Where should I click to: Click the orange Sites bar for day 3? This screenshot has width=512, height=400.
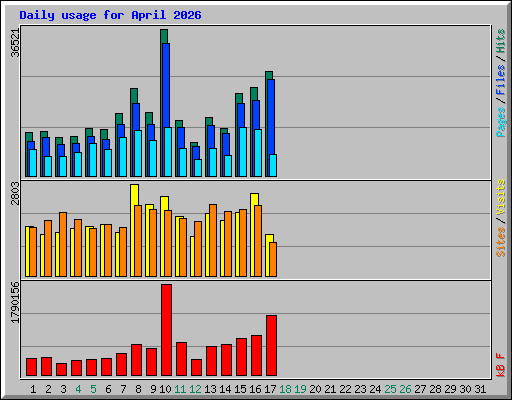[63, 244]
